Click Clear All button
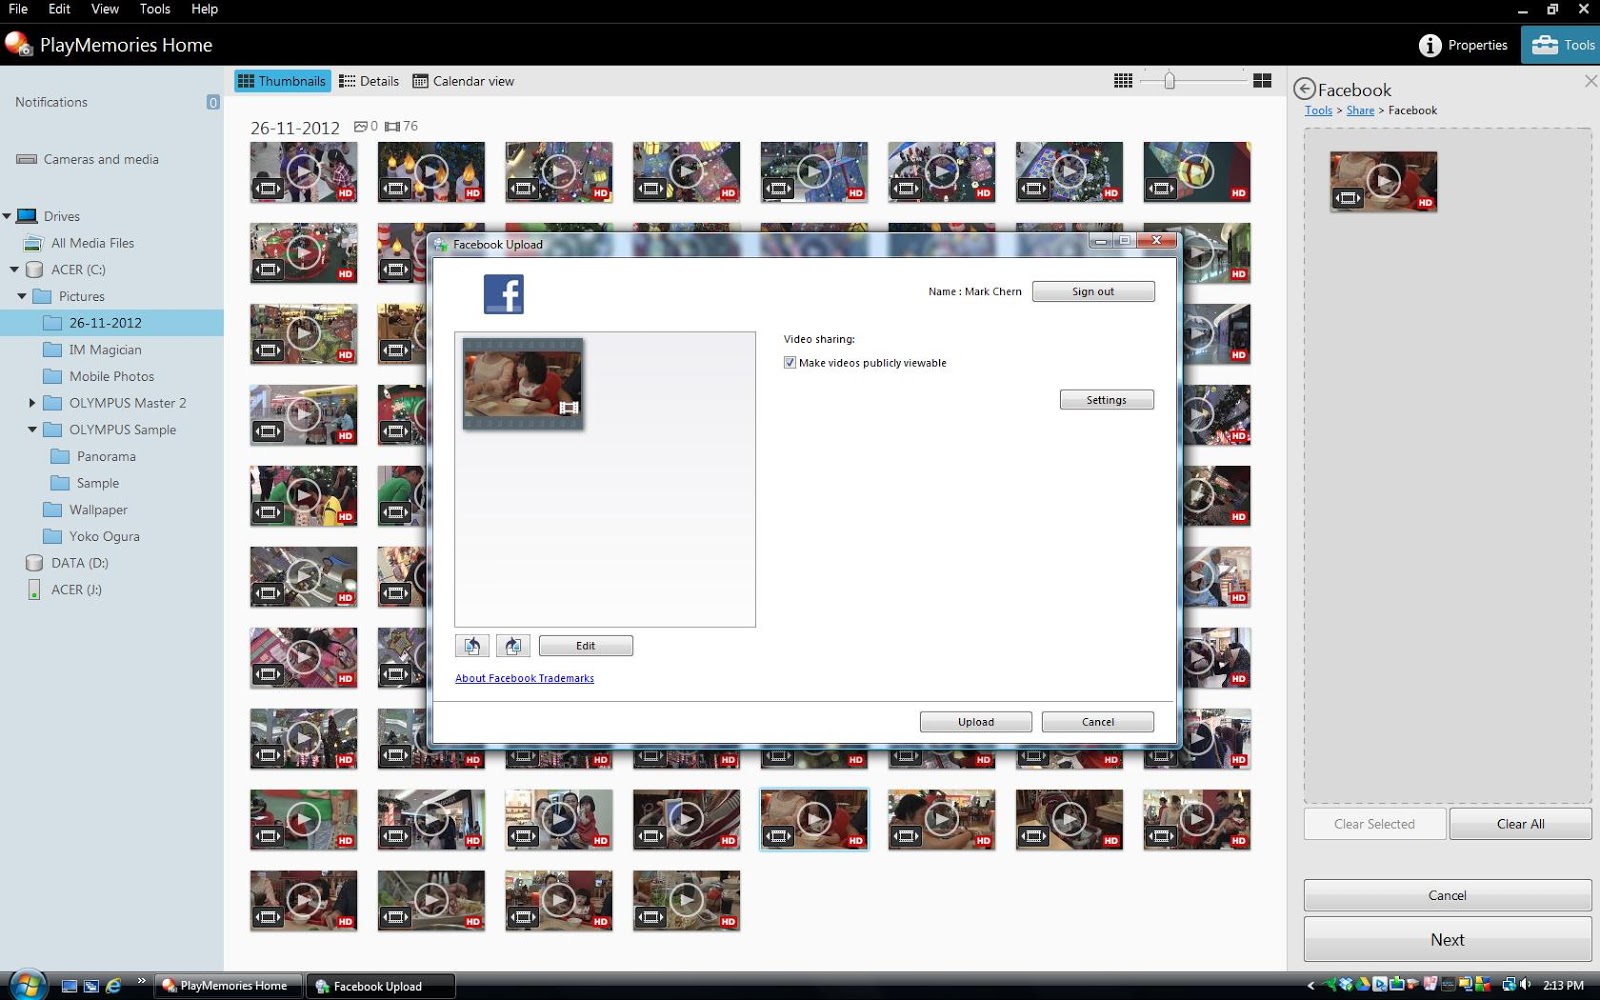The height and width of the screenshot is (1000, 1600). 1520,824
